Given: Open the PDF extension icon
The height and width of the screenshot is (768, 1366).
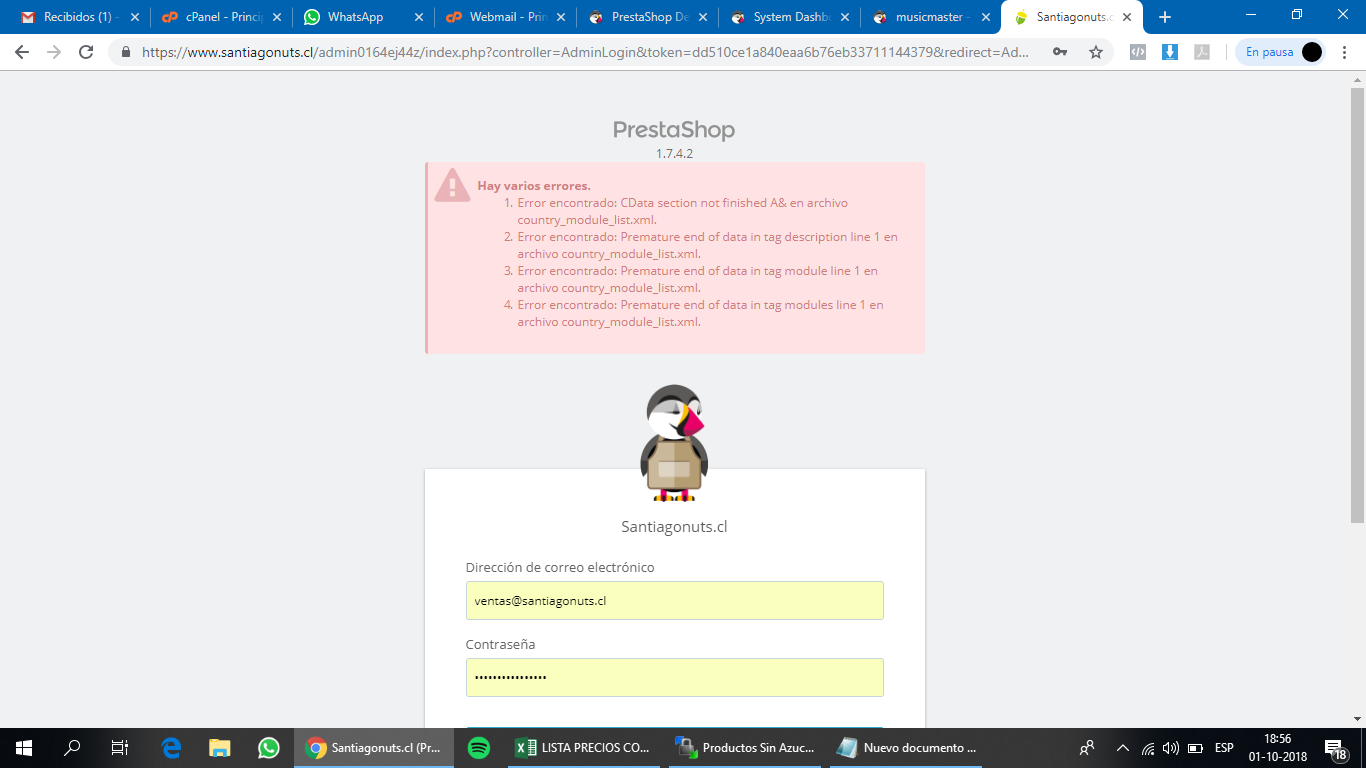Looking at the screenshot, I should click(x=1202, y=52).
